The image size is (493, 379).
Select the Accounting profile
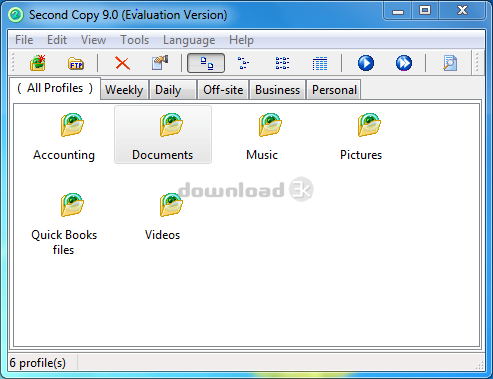[64, 137]
